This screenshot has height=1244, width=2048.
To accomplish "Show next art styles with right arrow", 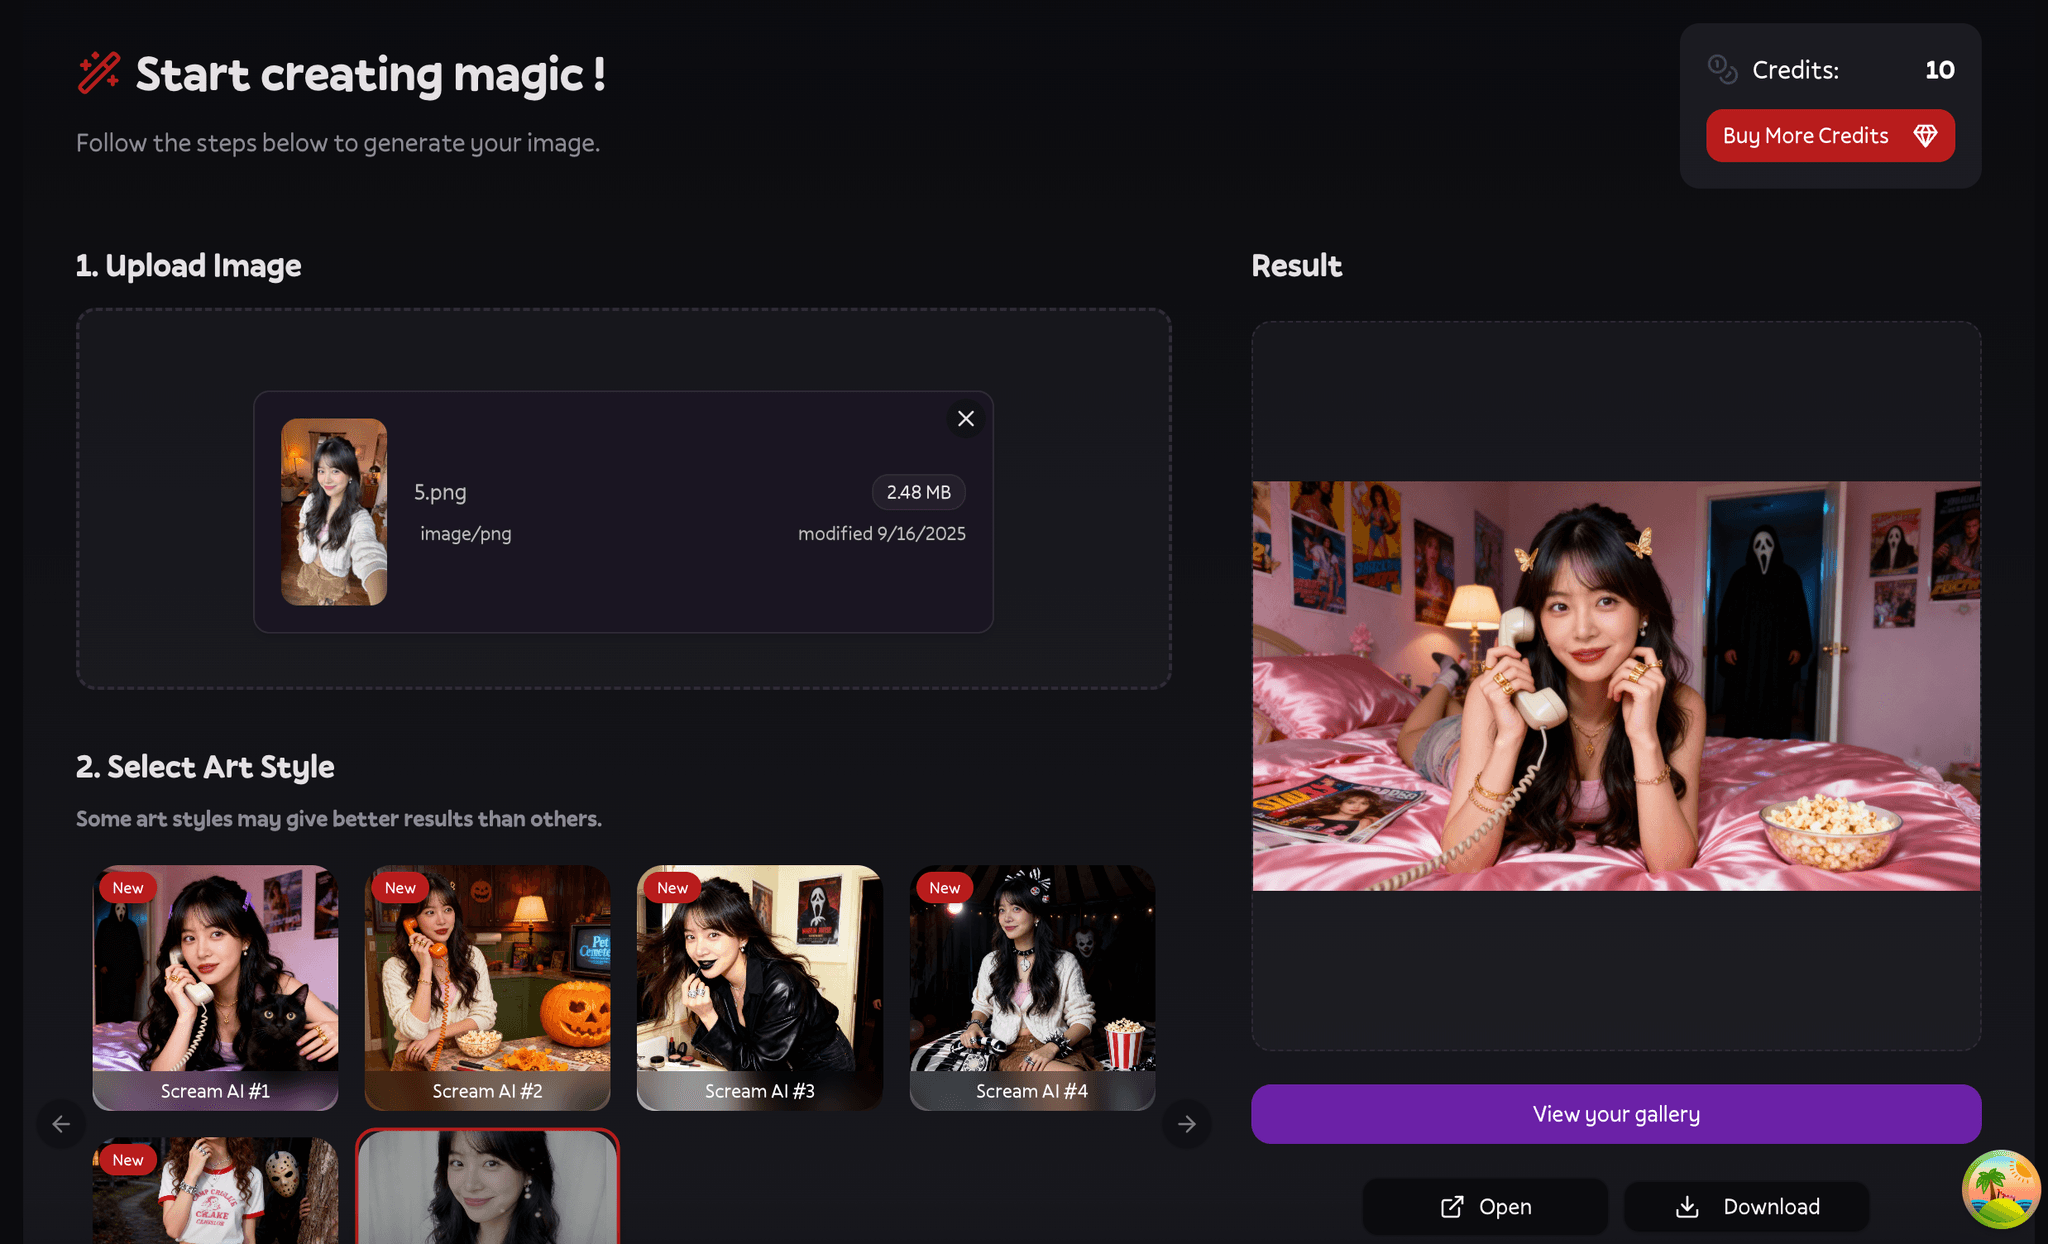I will tap(1187, 1124).
